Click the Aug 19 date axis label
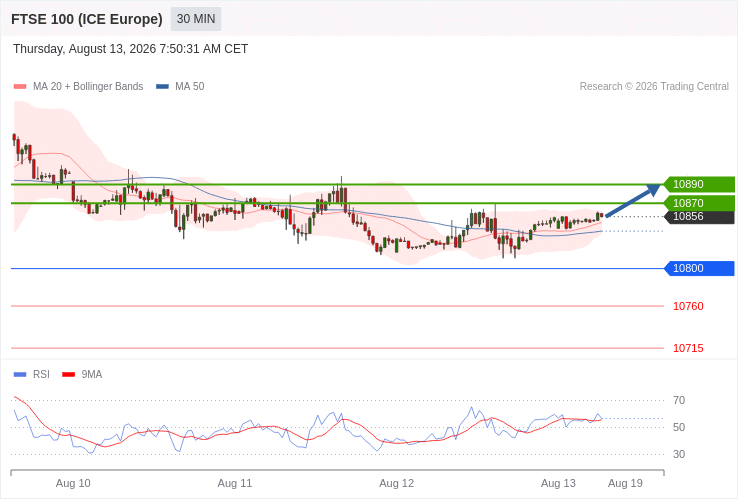738x500 pixels. click(625, 484)
